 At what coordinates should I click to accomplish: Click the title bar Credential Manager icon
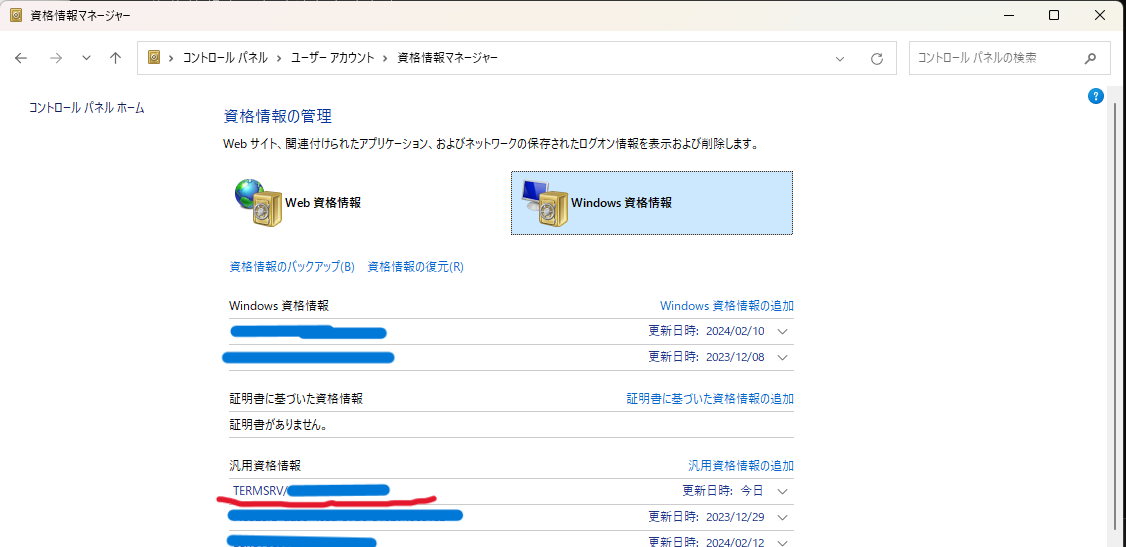[16, 15]
